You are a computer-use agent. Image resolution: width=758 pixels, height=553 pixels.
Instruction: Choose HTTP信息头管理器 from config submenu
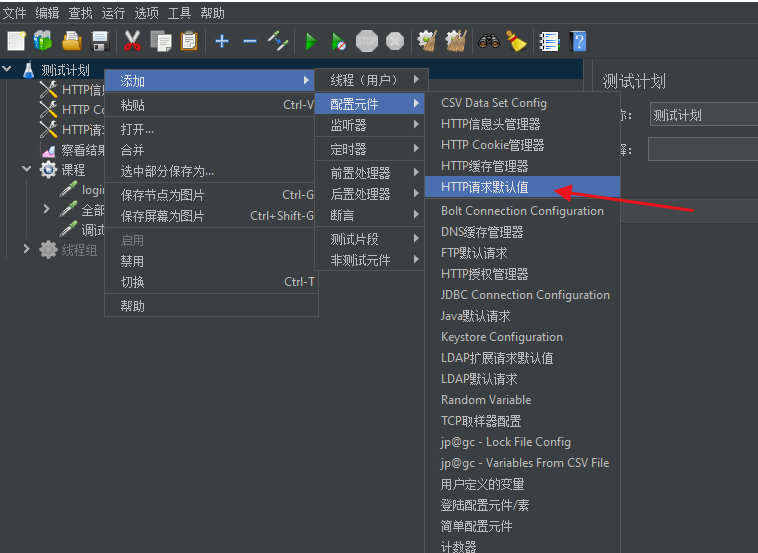[x=522, y=124]
